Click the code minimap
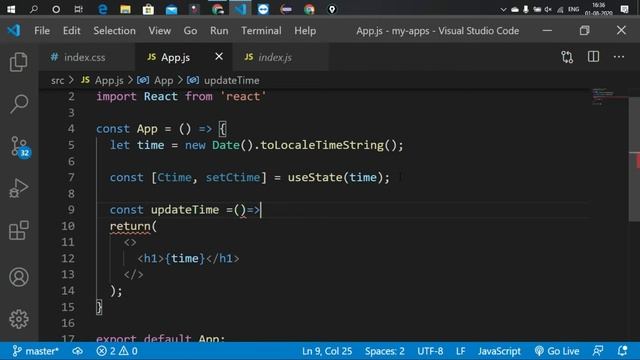Screen dimensions: 640x360 click(x=610, y=97)
